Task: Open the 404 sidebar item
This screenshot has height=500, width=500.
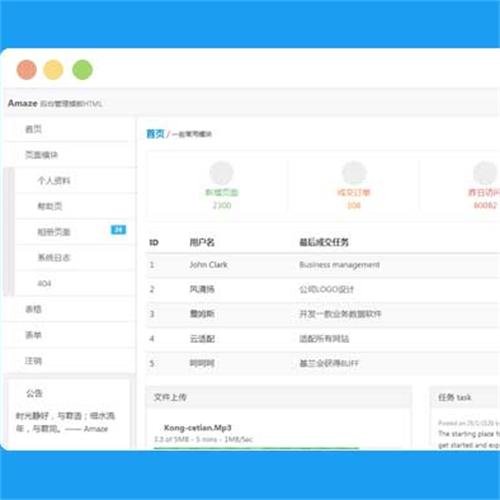Action: click(44, 284)
